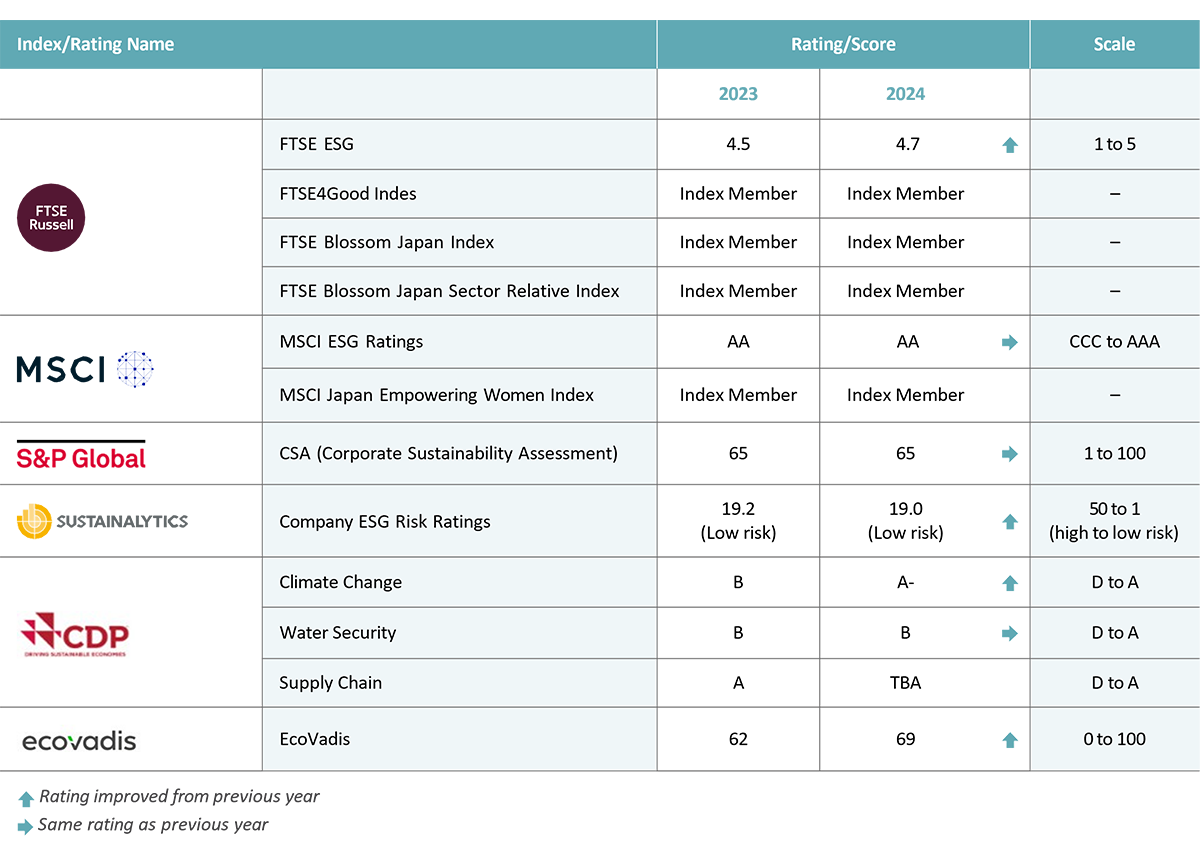Select the 'CCC to AAA' scale value
This screenshot has height=856, width=1200.
click(x=1115, y=341)
